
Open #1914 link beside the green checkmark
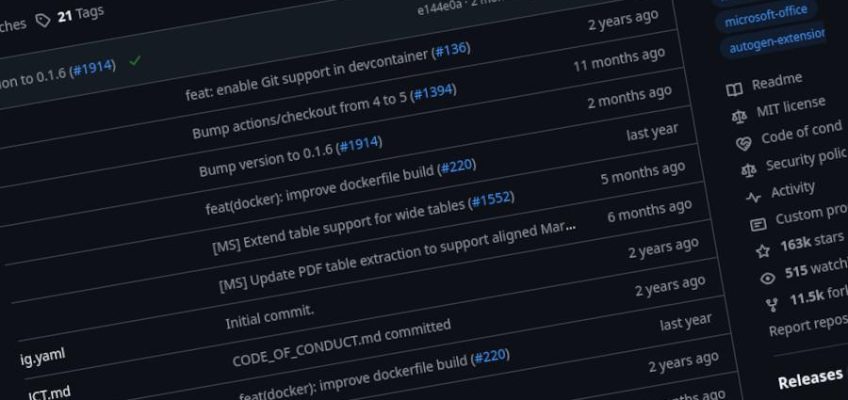93,68
